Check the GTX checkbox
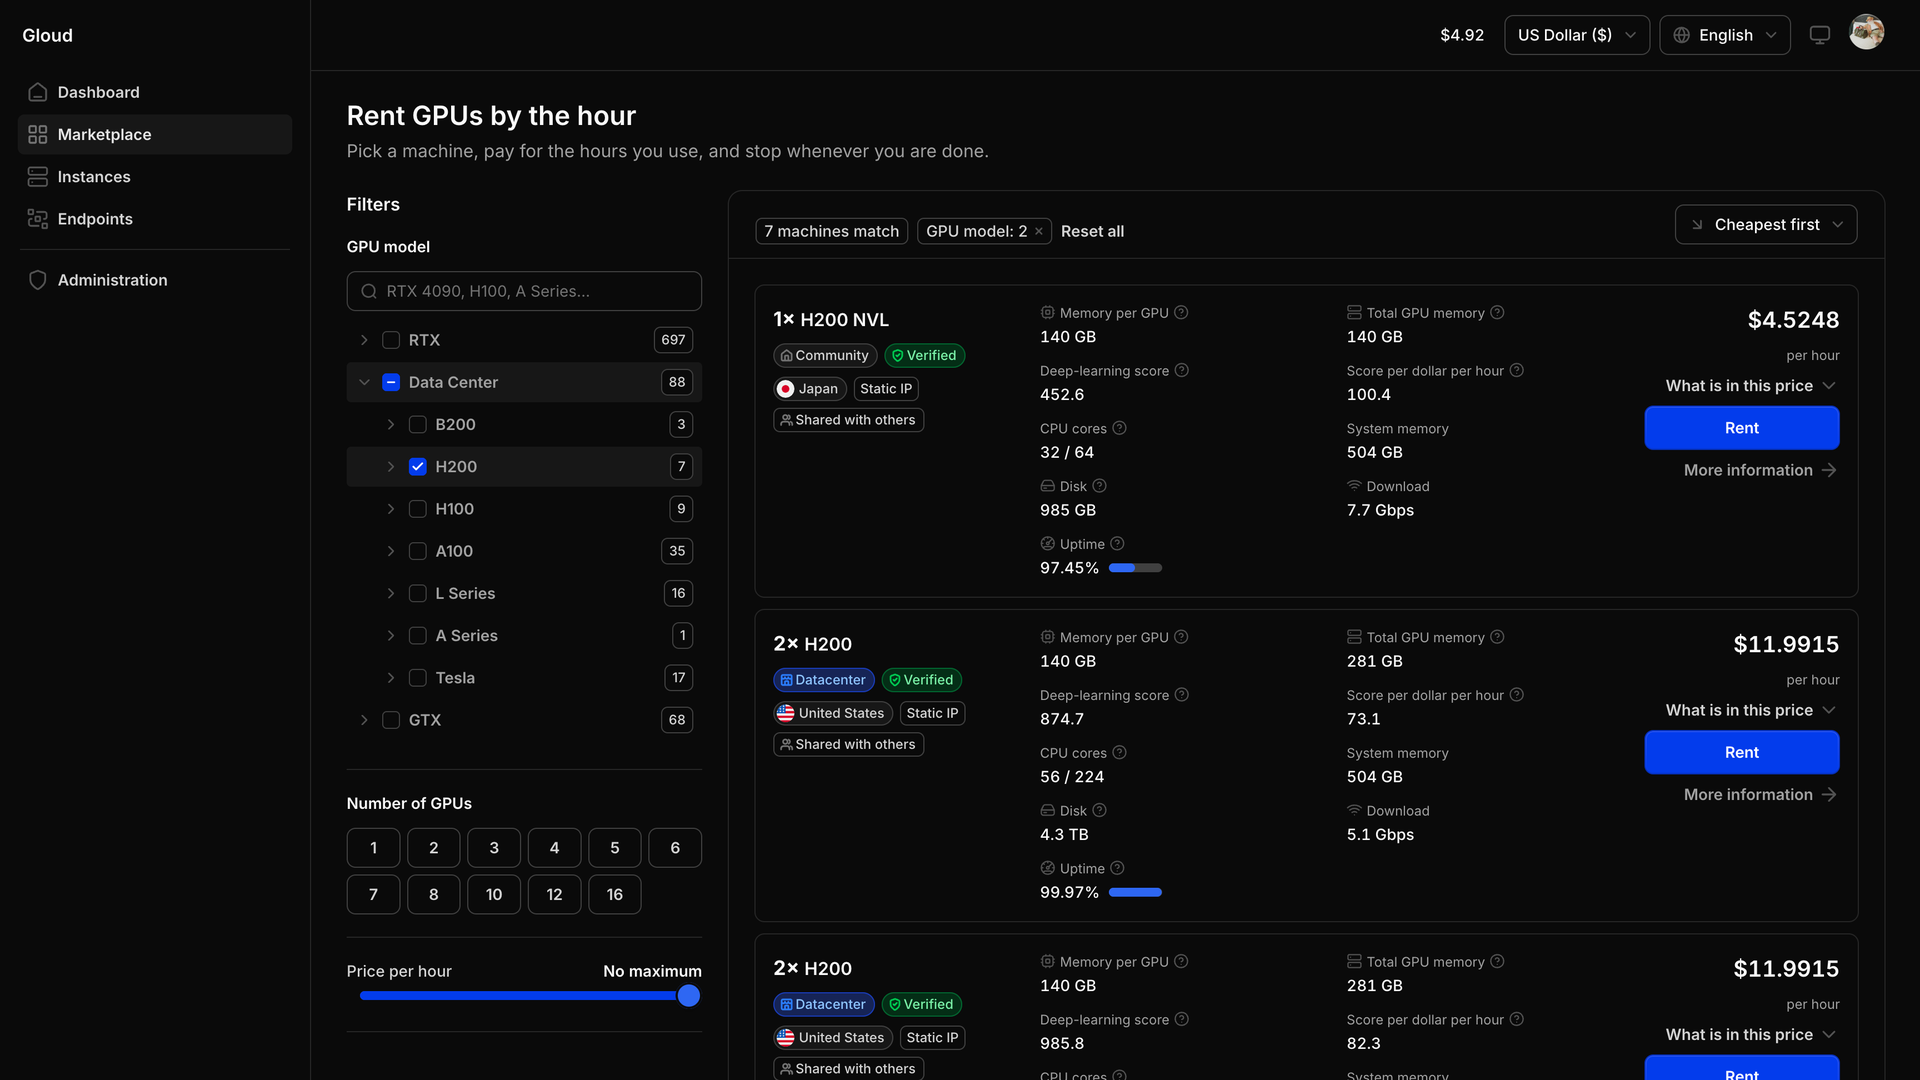The image size is (1920, 1080). pos(391,720)
